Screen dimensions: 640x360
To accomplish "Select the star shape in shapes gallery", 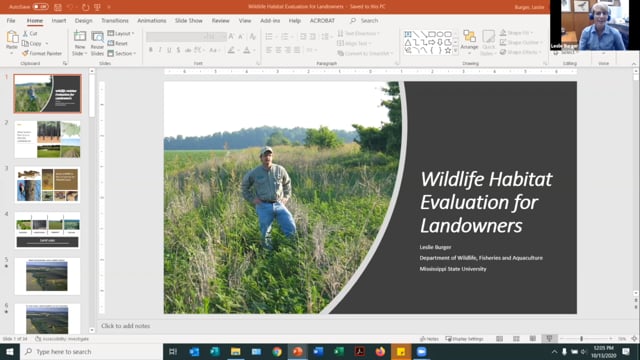I will tap(448, 50).
